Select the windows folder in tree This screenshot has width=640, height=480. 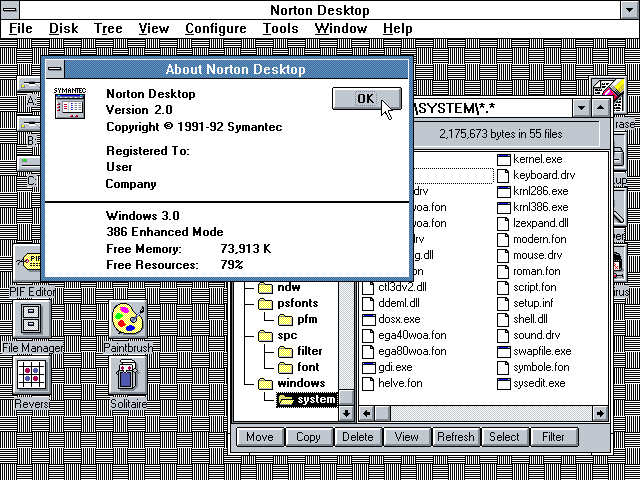click(292, 383)
